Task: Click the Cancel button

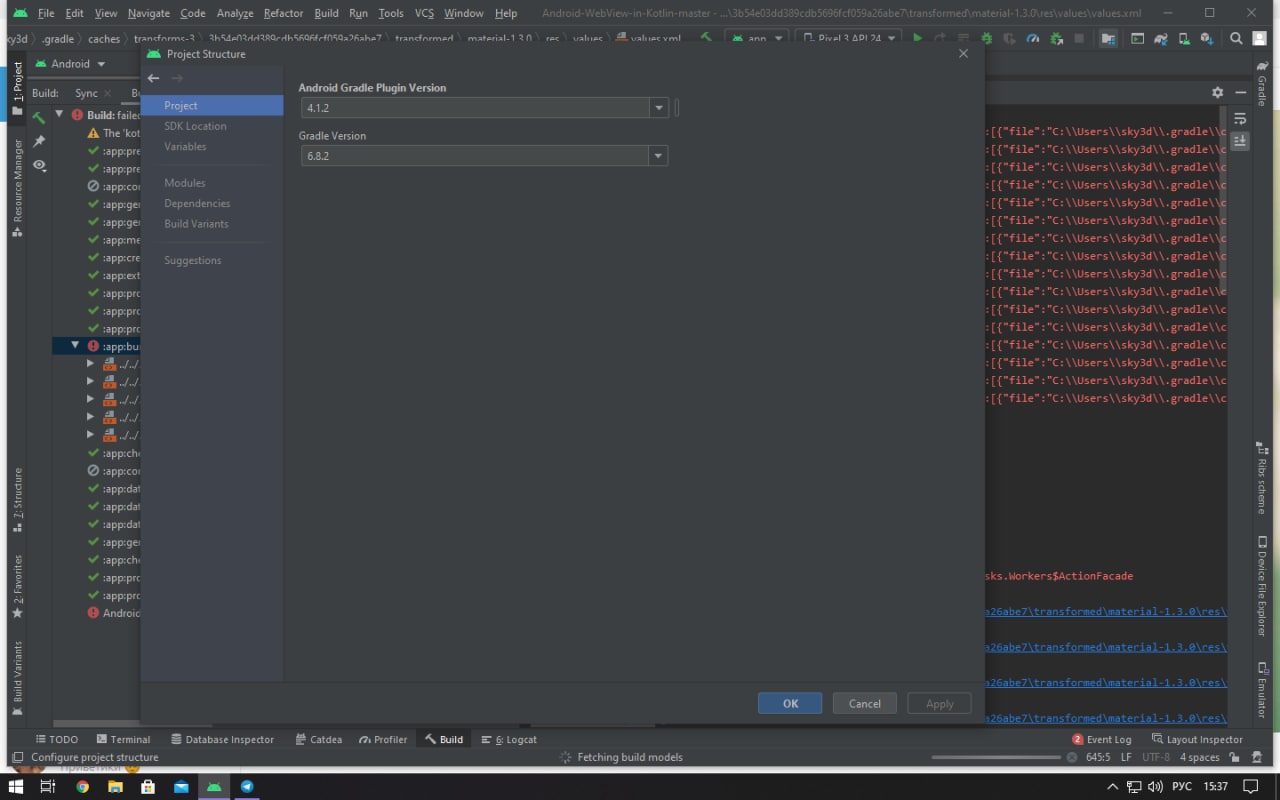Action: coord(865,703)
